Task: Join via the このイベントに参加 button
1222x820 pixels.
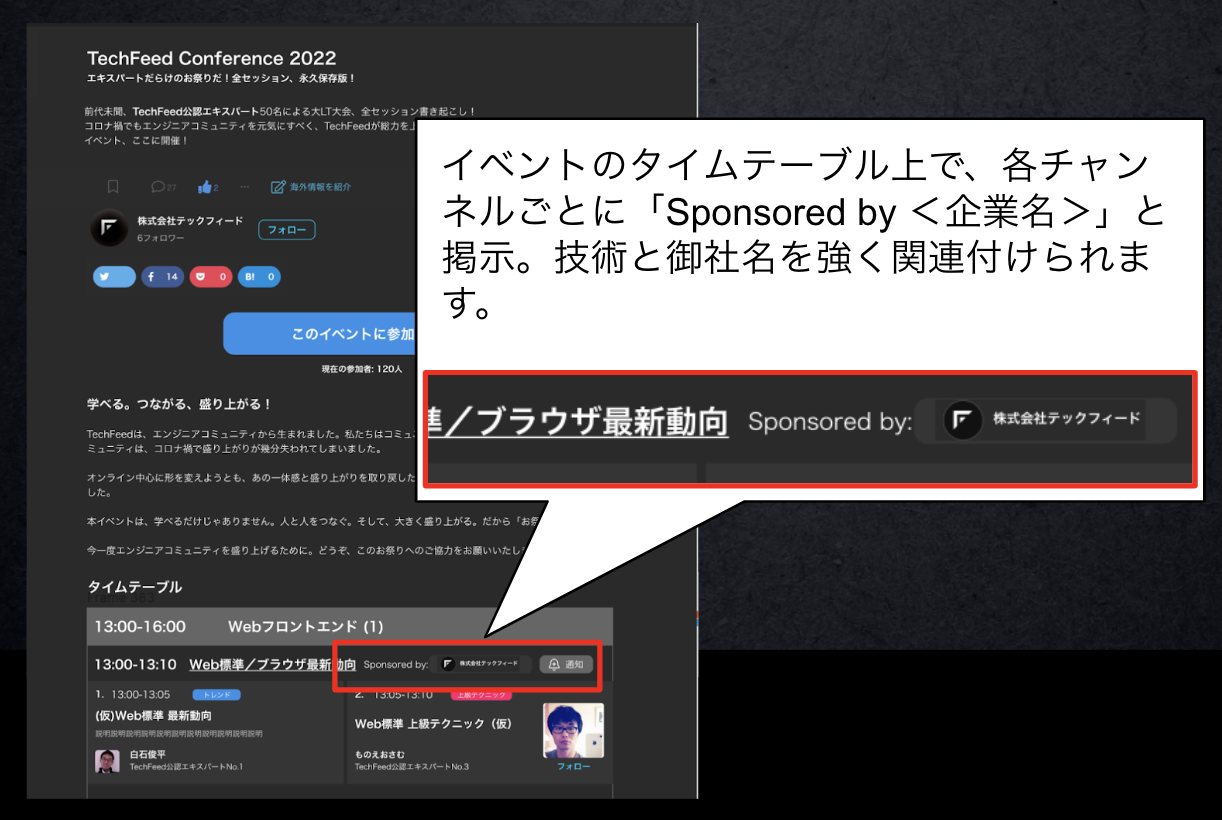Action: click(x=319, y=334)
